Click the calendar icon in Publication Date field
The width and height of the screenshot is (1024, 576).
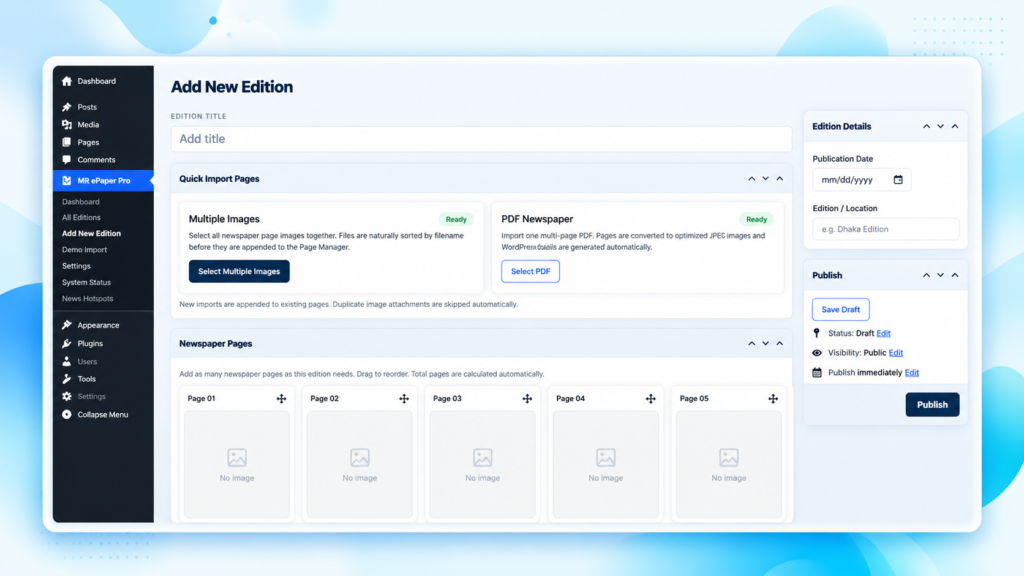898,180
